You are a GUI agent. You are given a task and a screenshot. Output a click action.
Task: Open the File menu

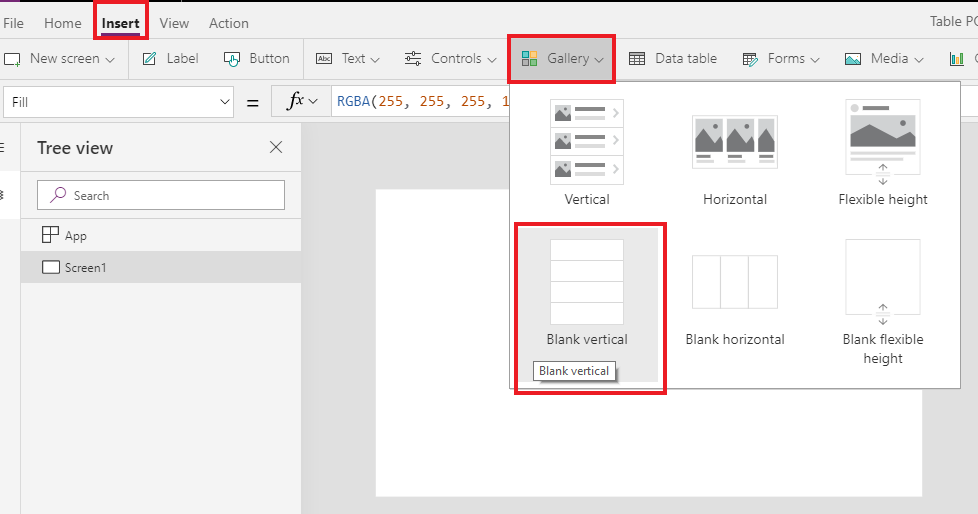click(13, 23)
